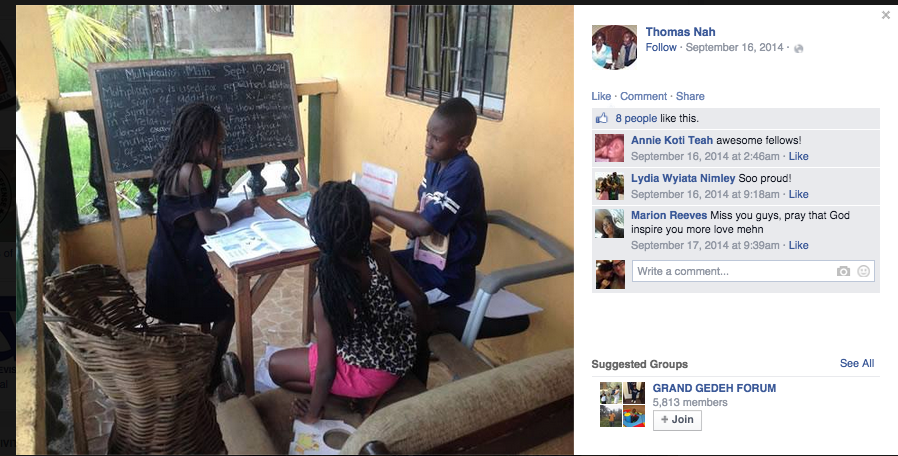View the 8 people who liked
The height and width of the screenshot is (456, 898).
point(636,119)
